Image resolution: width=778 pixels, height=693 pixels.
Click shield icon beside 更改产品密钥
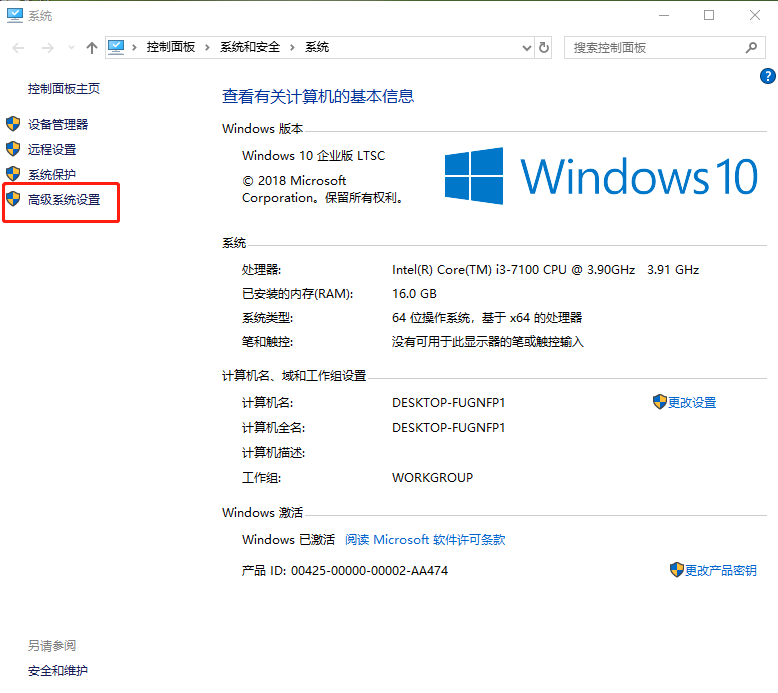(677, 569)
